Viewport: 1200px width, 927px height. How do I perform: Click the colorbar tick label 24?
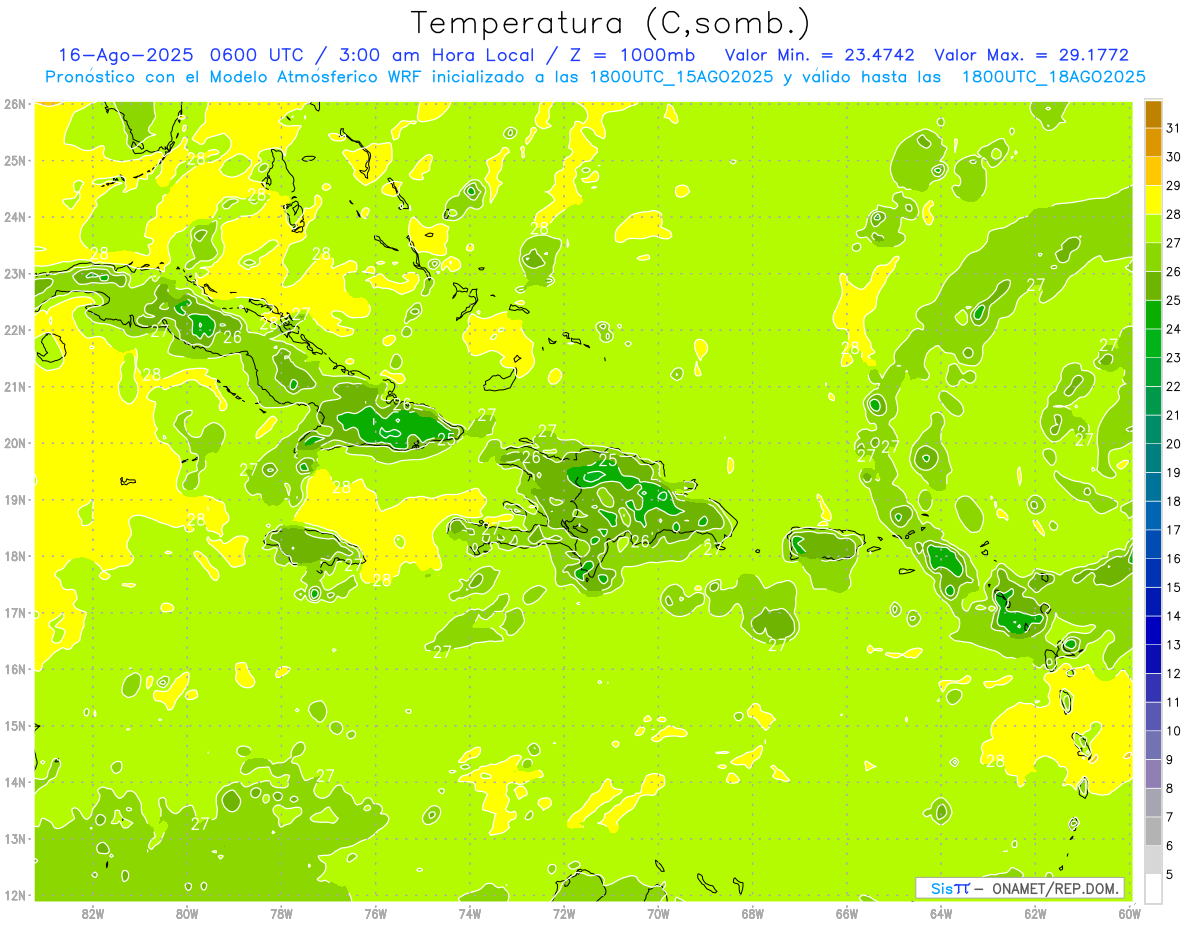[1174, 329]
